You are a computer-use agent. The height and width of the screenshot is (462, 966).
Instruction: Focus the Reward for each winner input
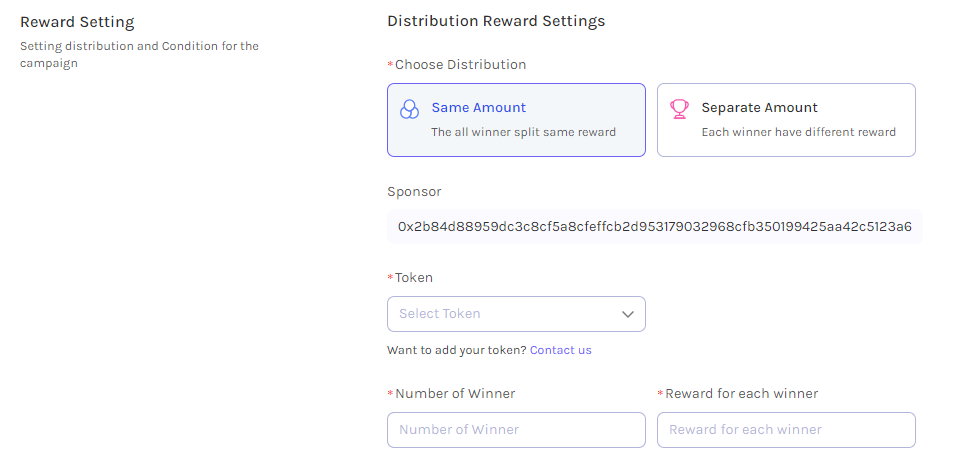(x=786, y=430)
